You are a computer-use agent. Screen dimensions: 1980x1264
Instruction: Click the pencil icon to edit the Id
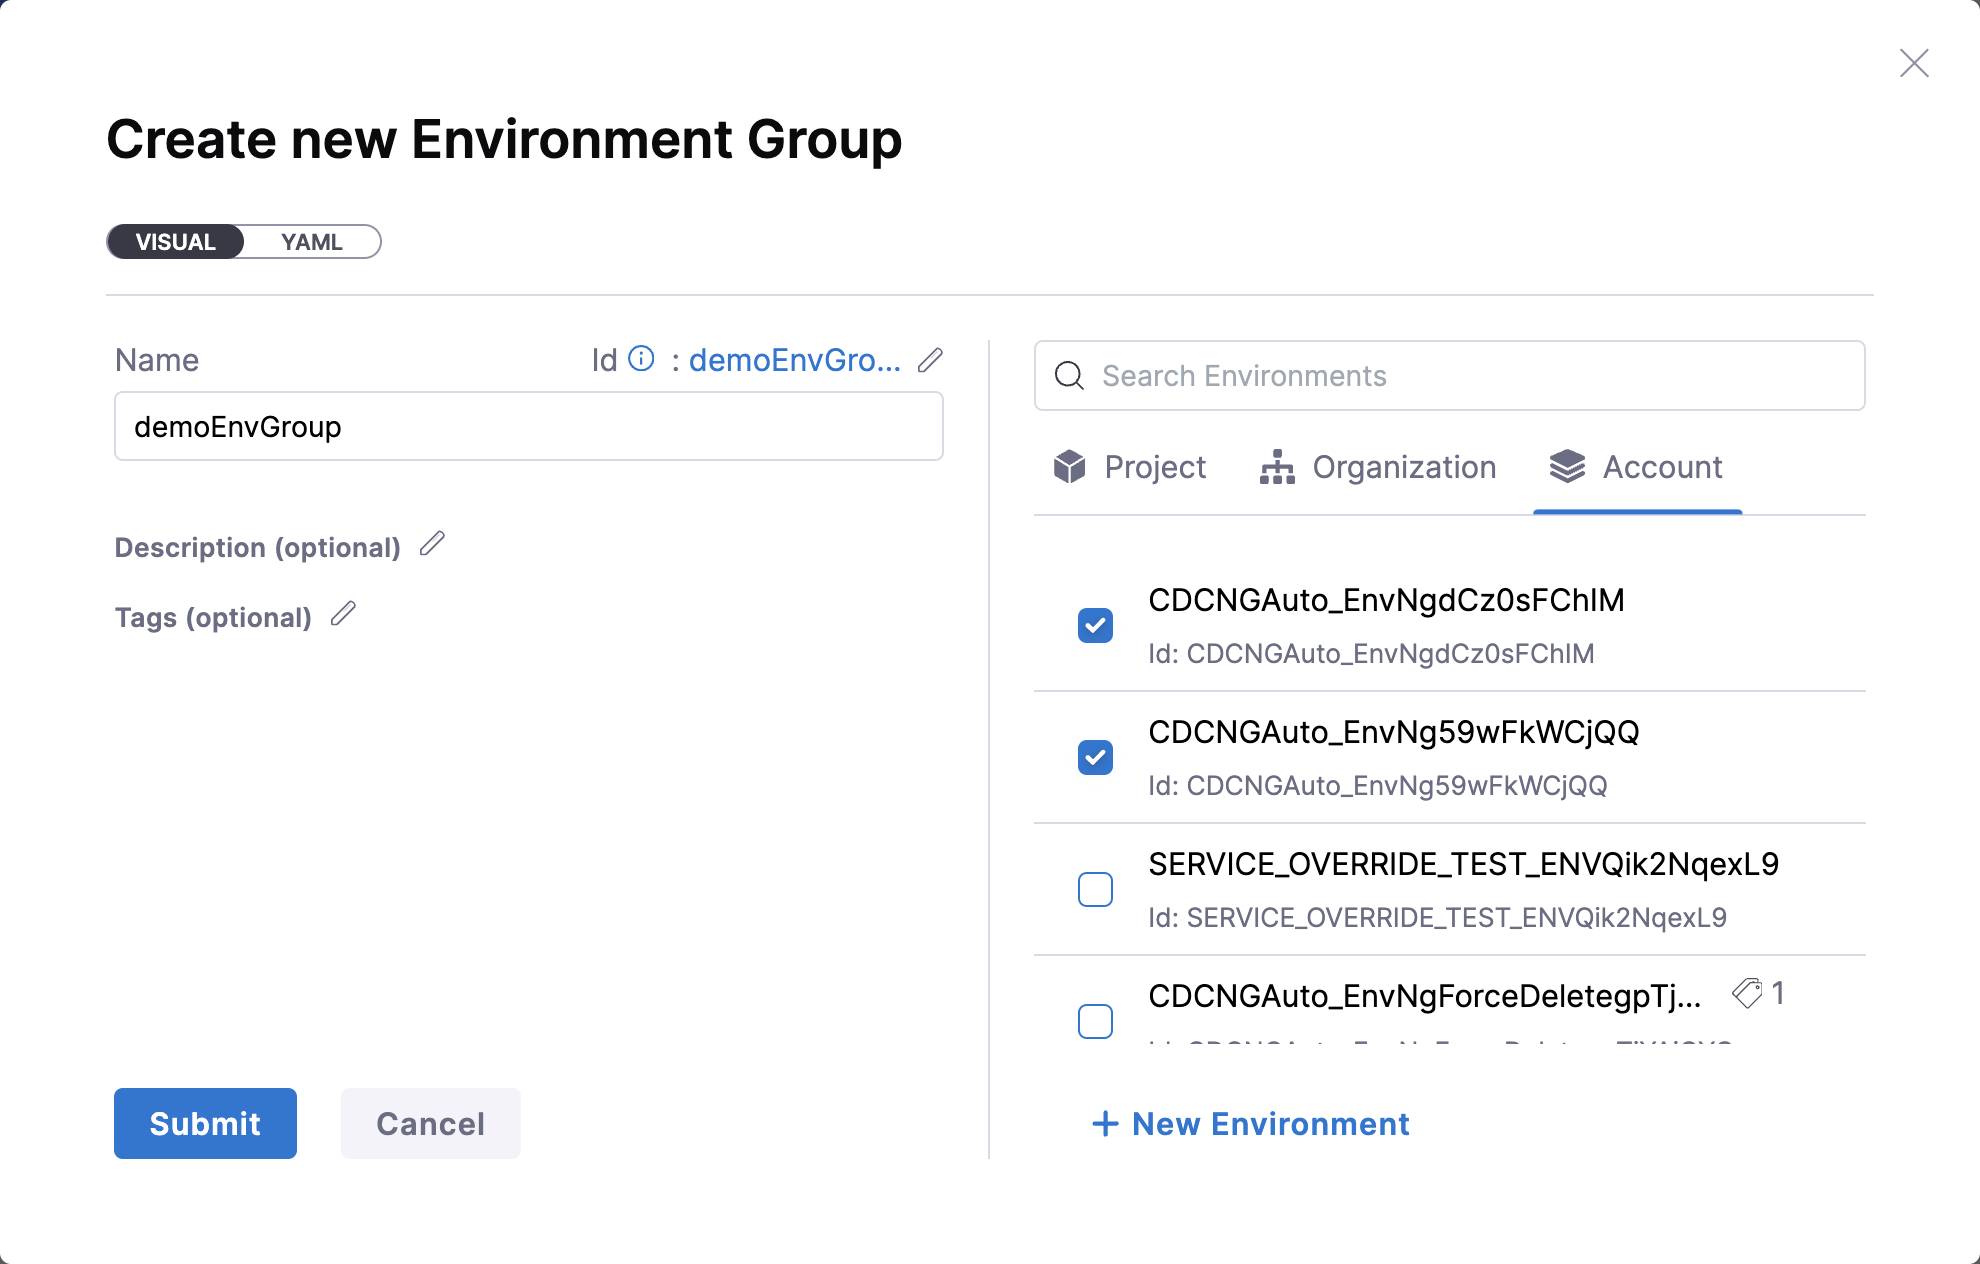930,359
